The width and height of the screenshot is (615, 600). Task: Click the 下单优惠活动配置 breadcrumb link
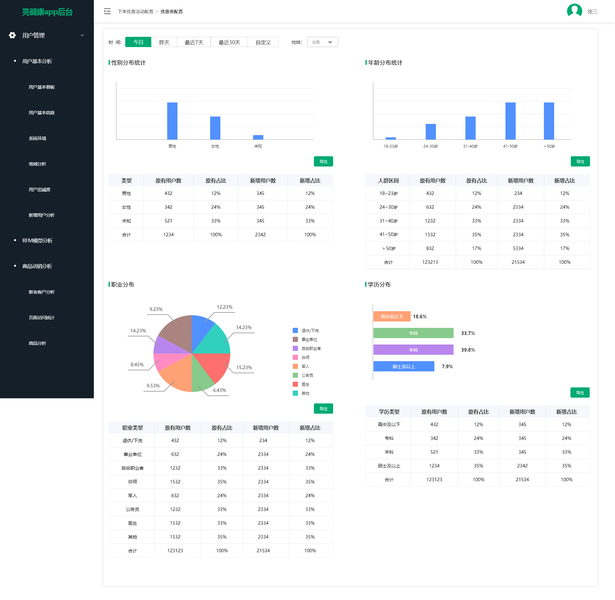[x=135, y=11]
